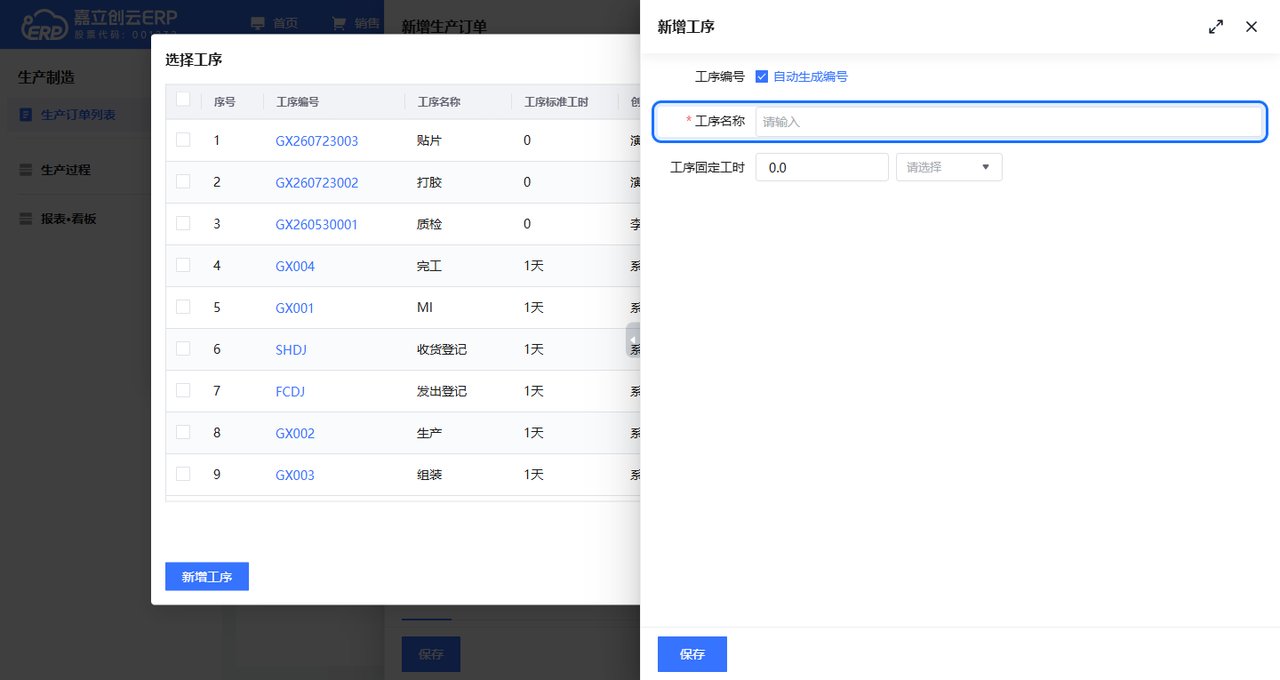
Task: Check the row 3 质检 checkbox
Action: [x=183, y=223]
